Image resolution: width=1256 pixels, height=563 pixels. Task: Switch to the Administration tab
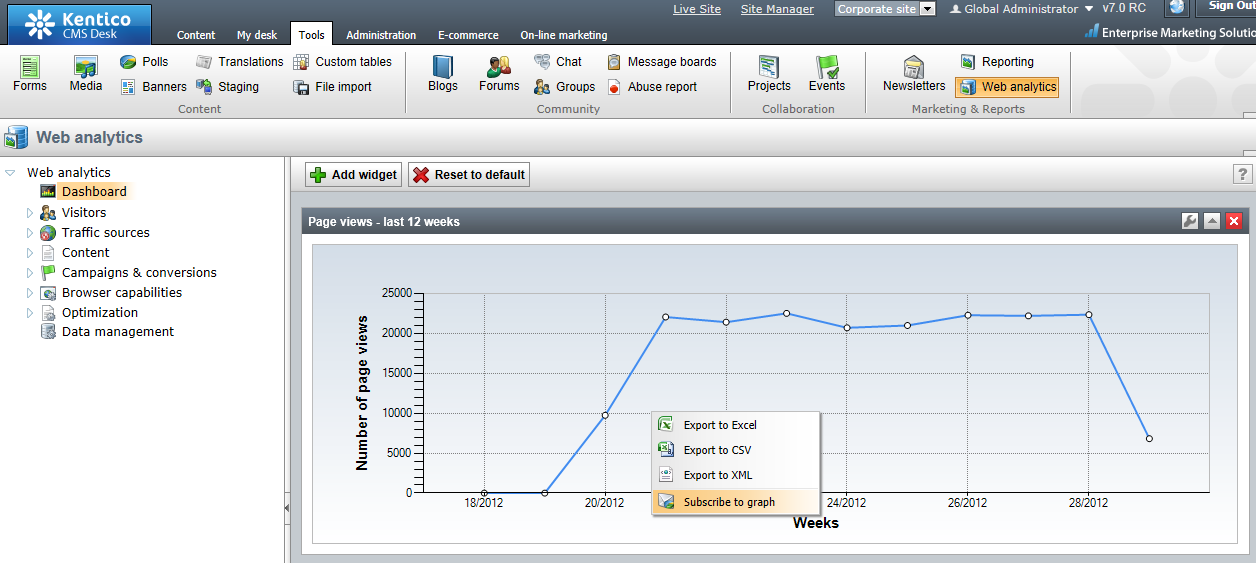click(x=380, y=35)
